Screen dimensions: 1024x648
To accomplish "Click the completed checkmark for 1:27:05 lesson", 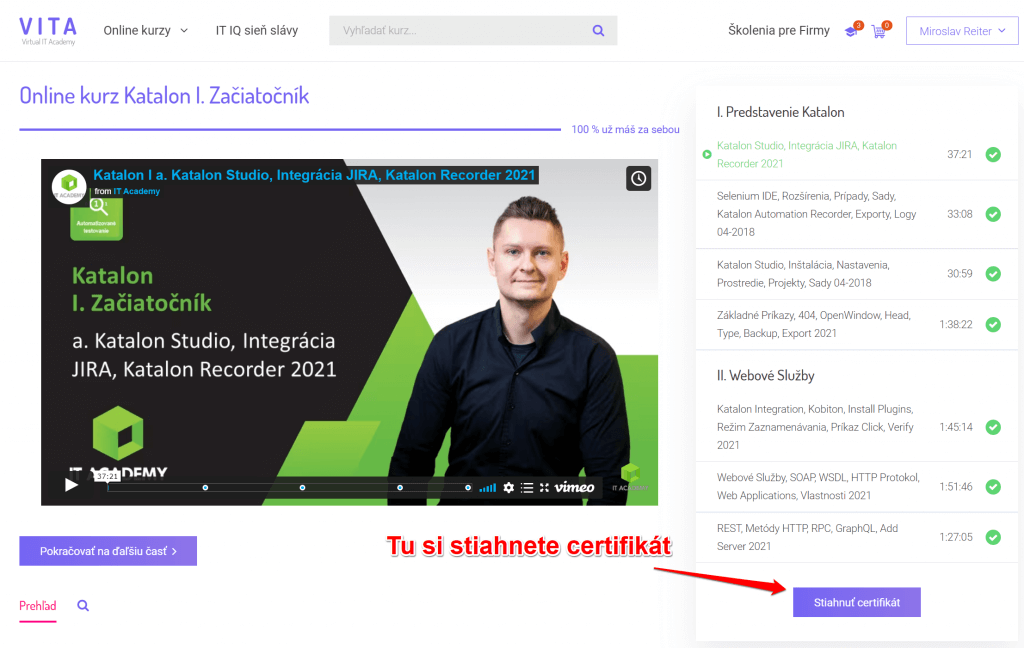I will point(993,537).
